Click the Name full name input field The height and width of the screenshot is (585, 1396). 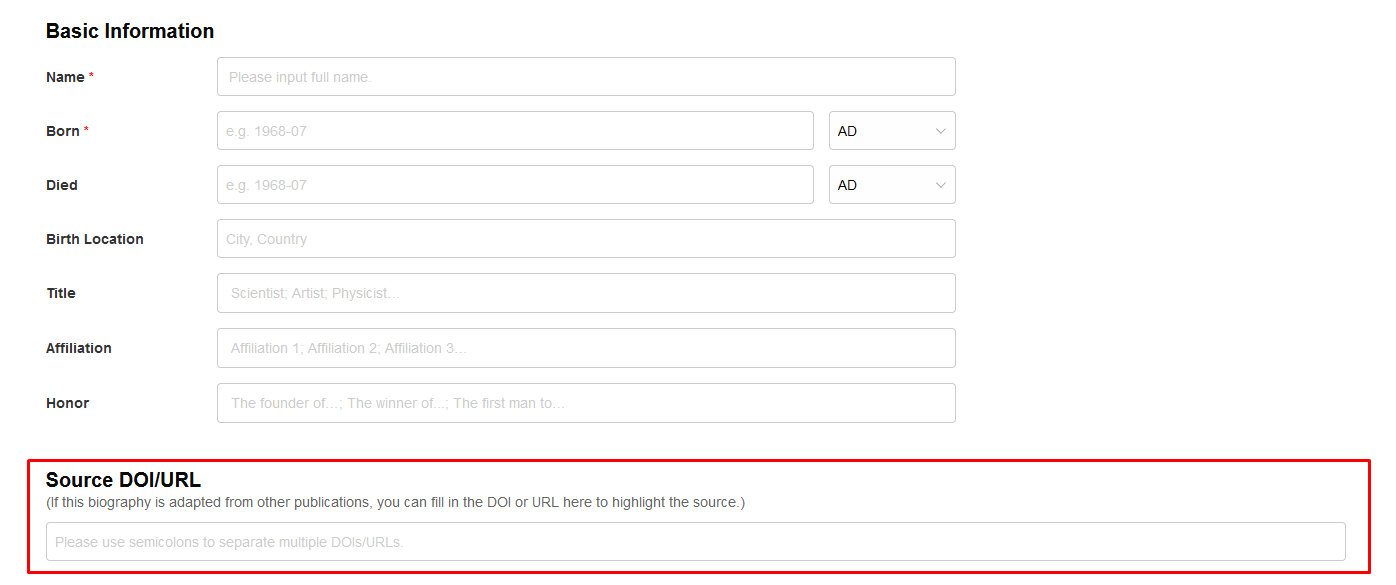[586, 77]
